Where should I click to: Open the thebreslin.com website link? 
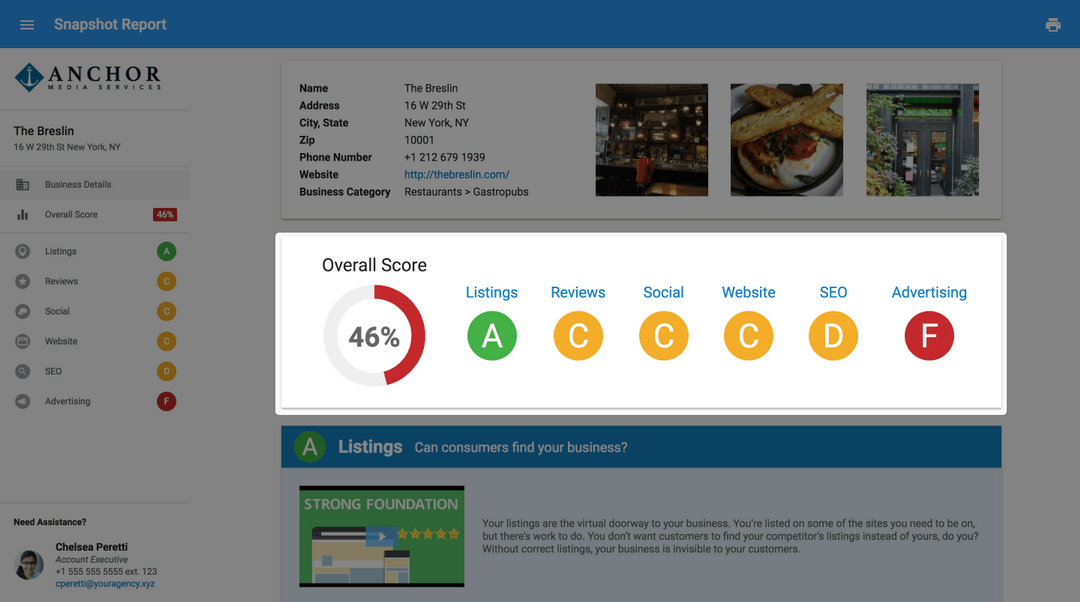pos(456,174)
